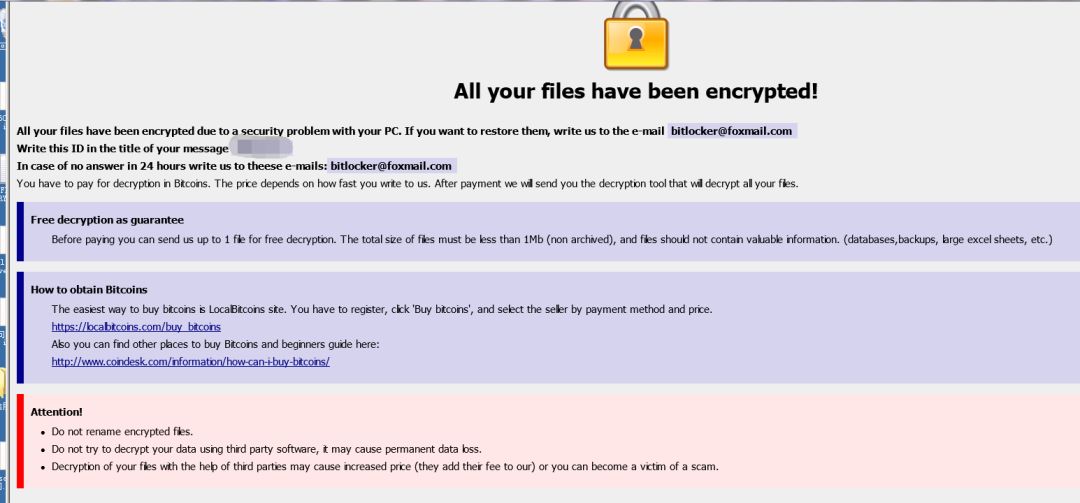The image size is (1080, 503).
Task: Open the coindesk how-can-i-buy-bitcoins link
Action: coord(190,361)
